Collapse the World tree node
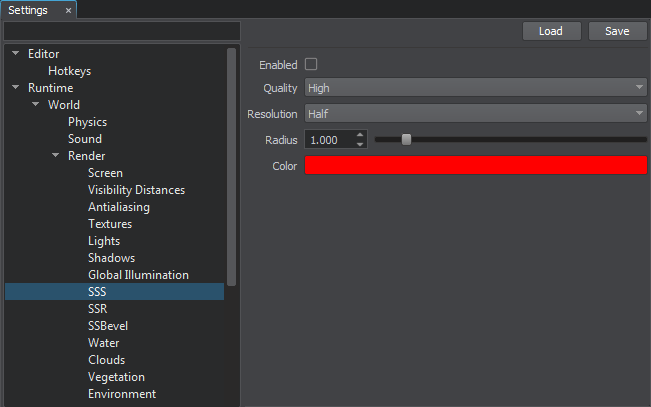Screen dimensions: 651x407 coord(36,105)
